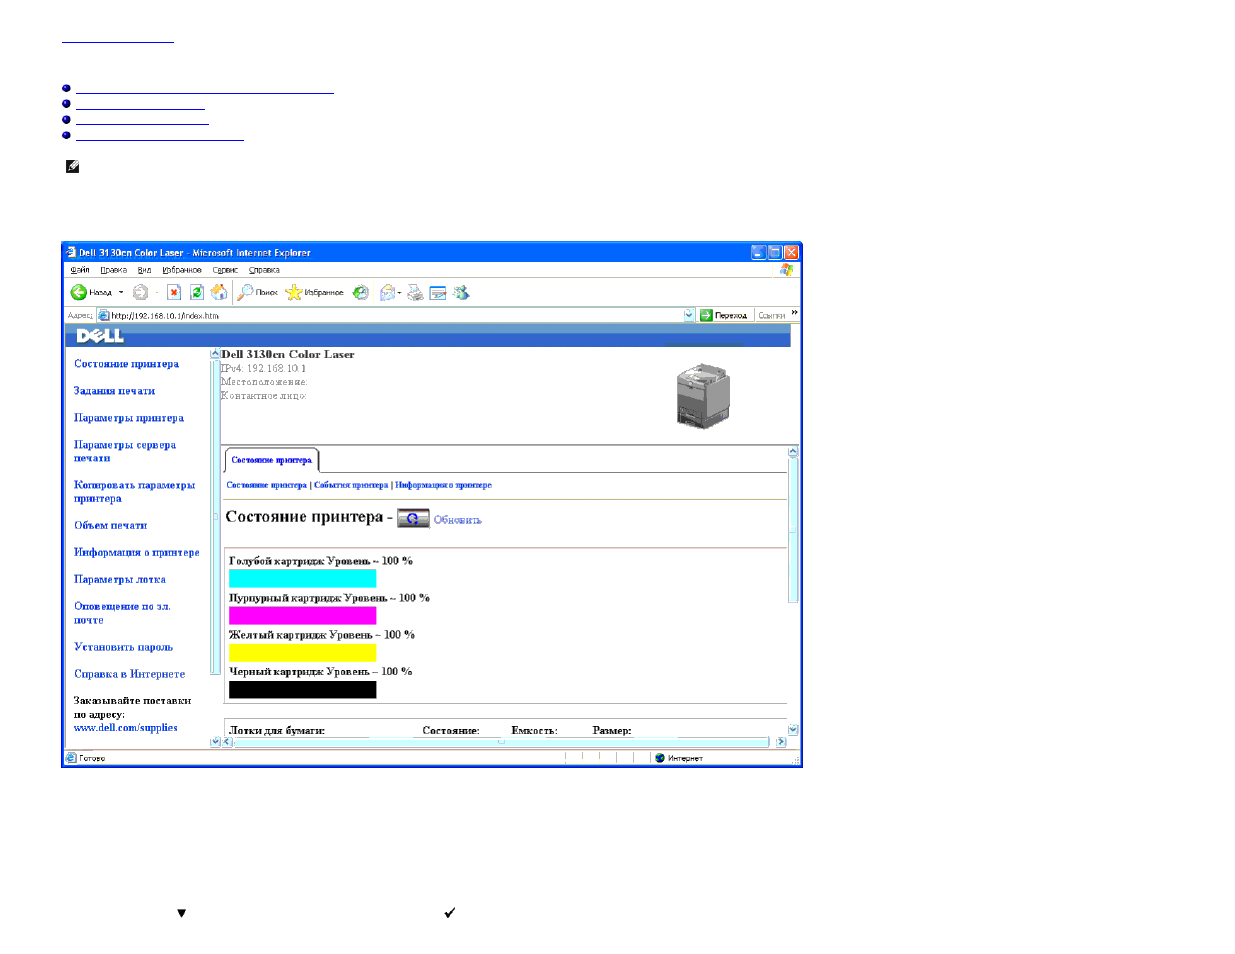Go back with the Назад arrow button
The width and height of the screenshot is (1235, 954).
tap(91, 292)
